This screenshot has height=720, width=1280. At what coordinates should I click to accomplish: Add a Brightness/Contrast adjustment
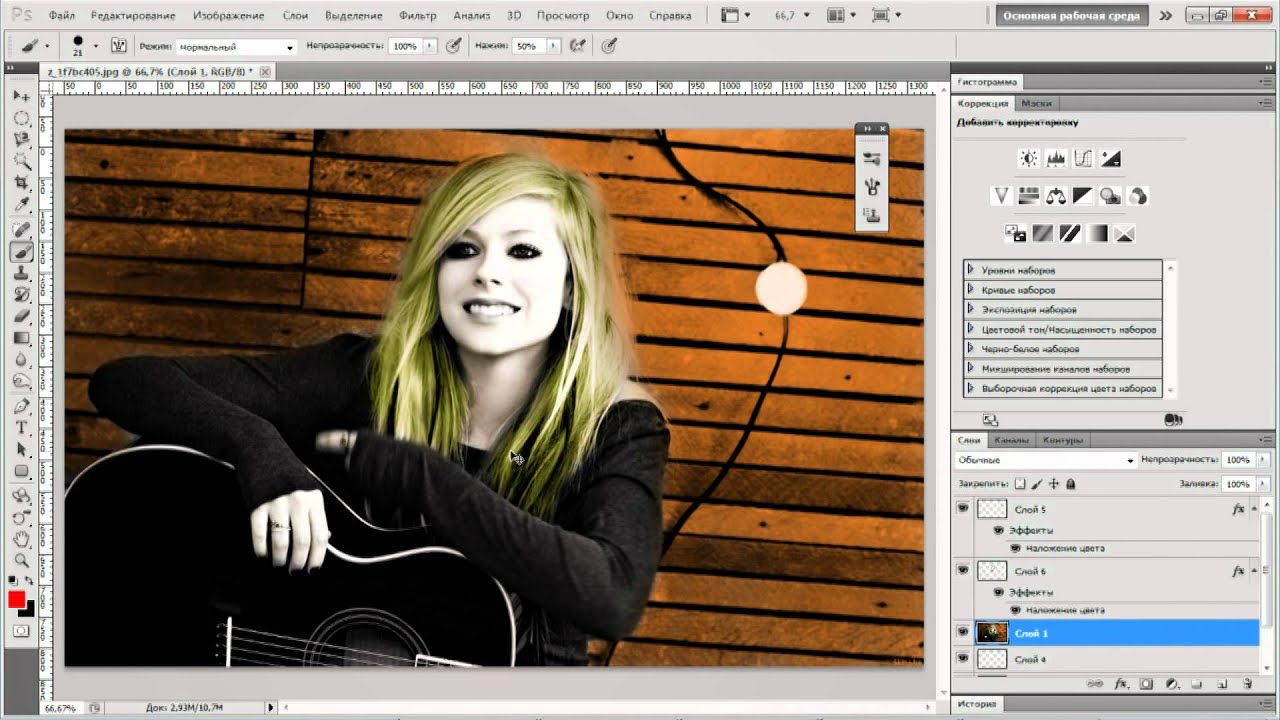coord(1028,158)
